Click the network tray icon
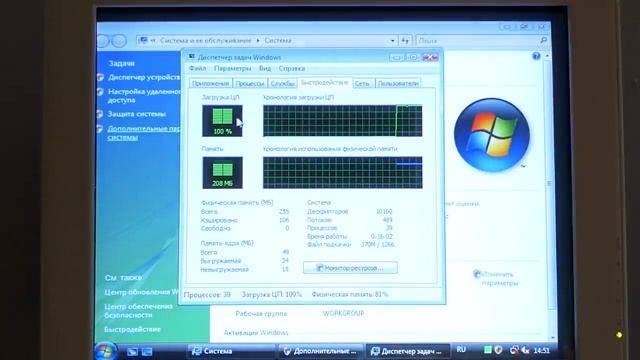Image resolution: width=640 pixels, height=360 pixels. point(514,350)
